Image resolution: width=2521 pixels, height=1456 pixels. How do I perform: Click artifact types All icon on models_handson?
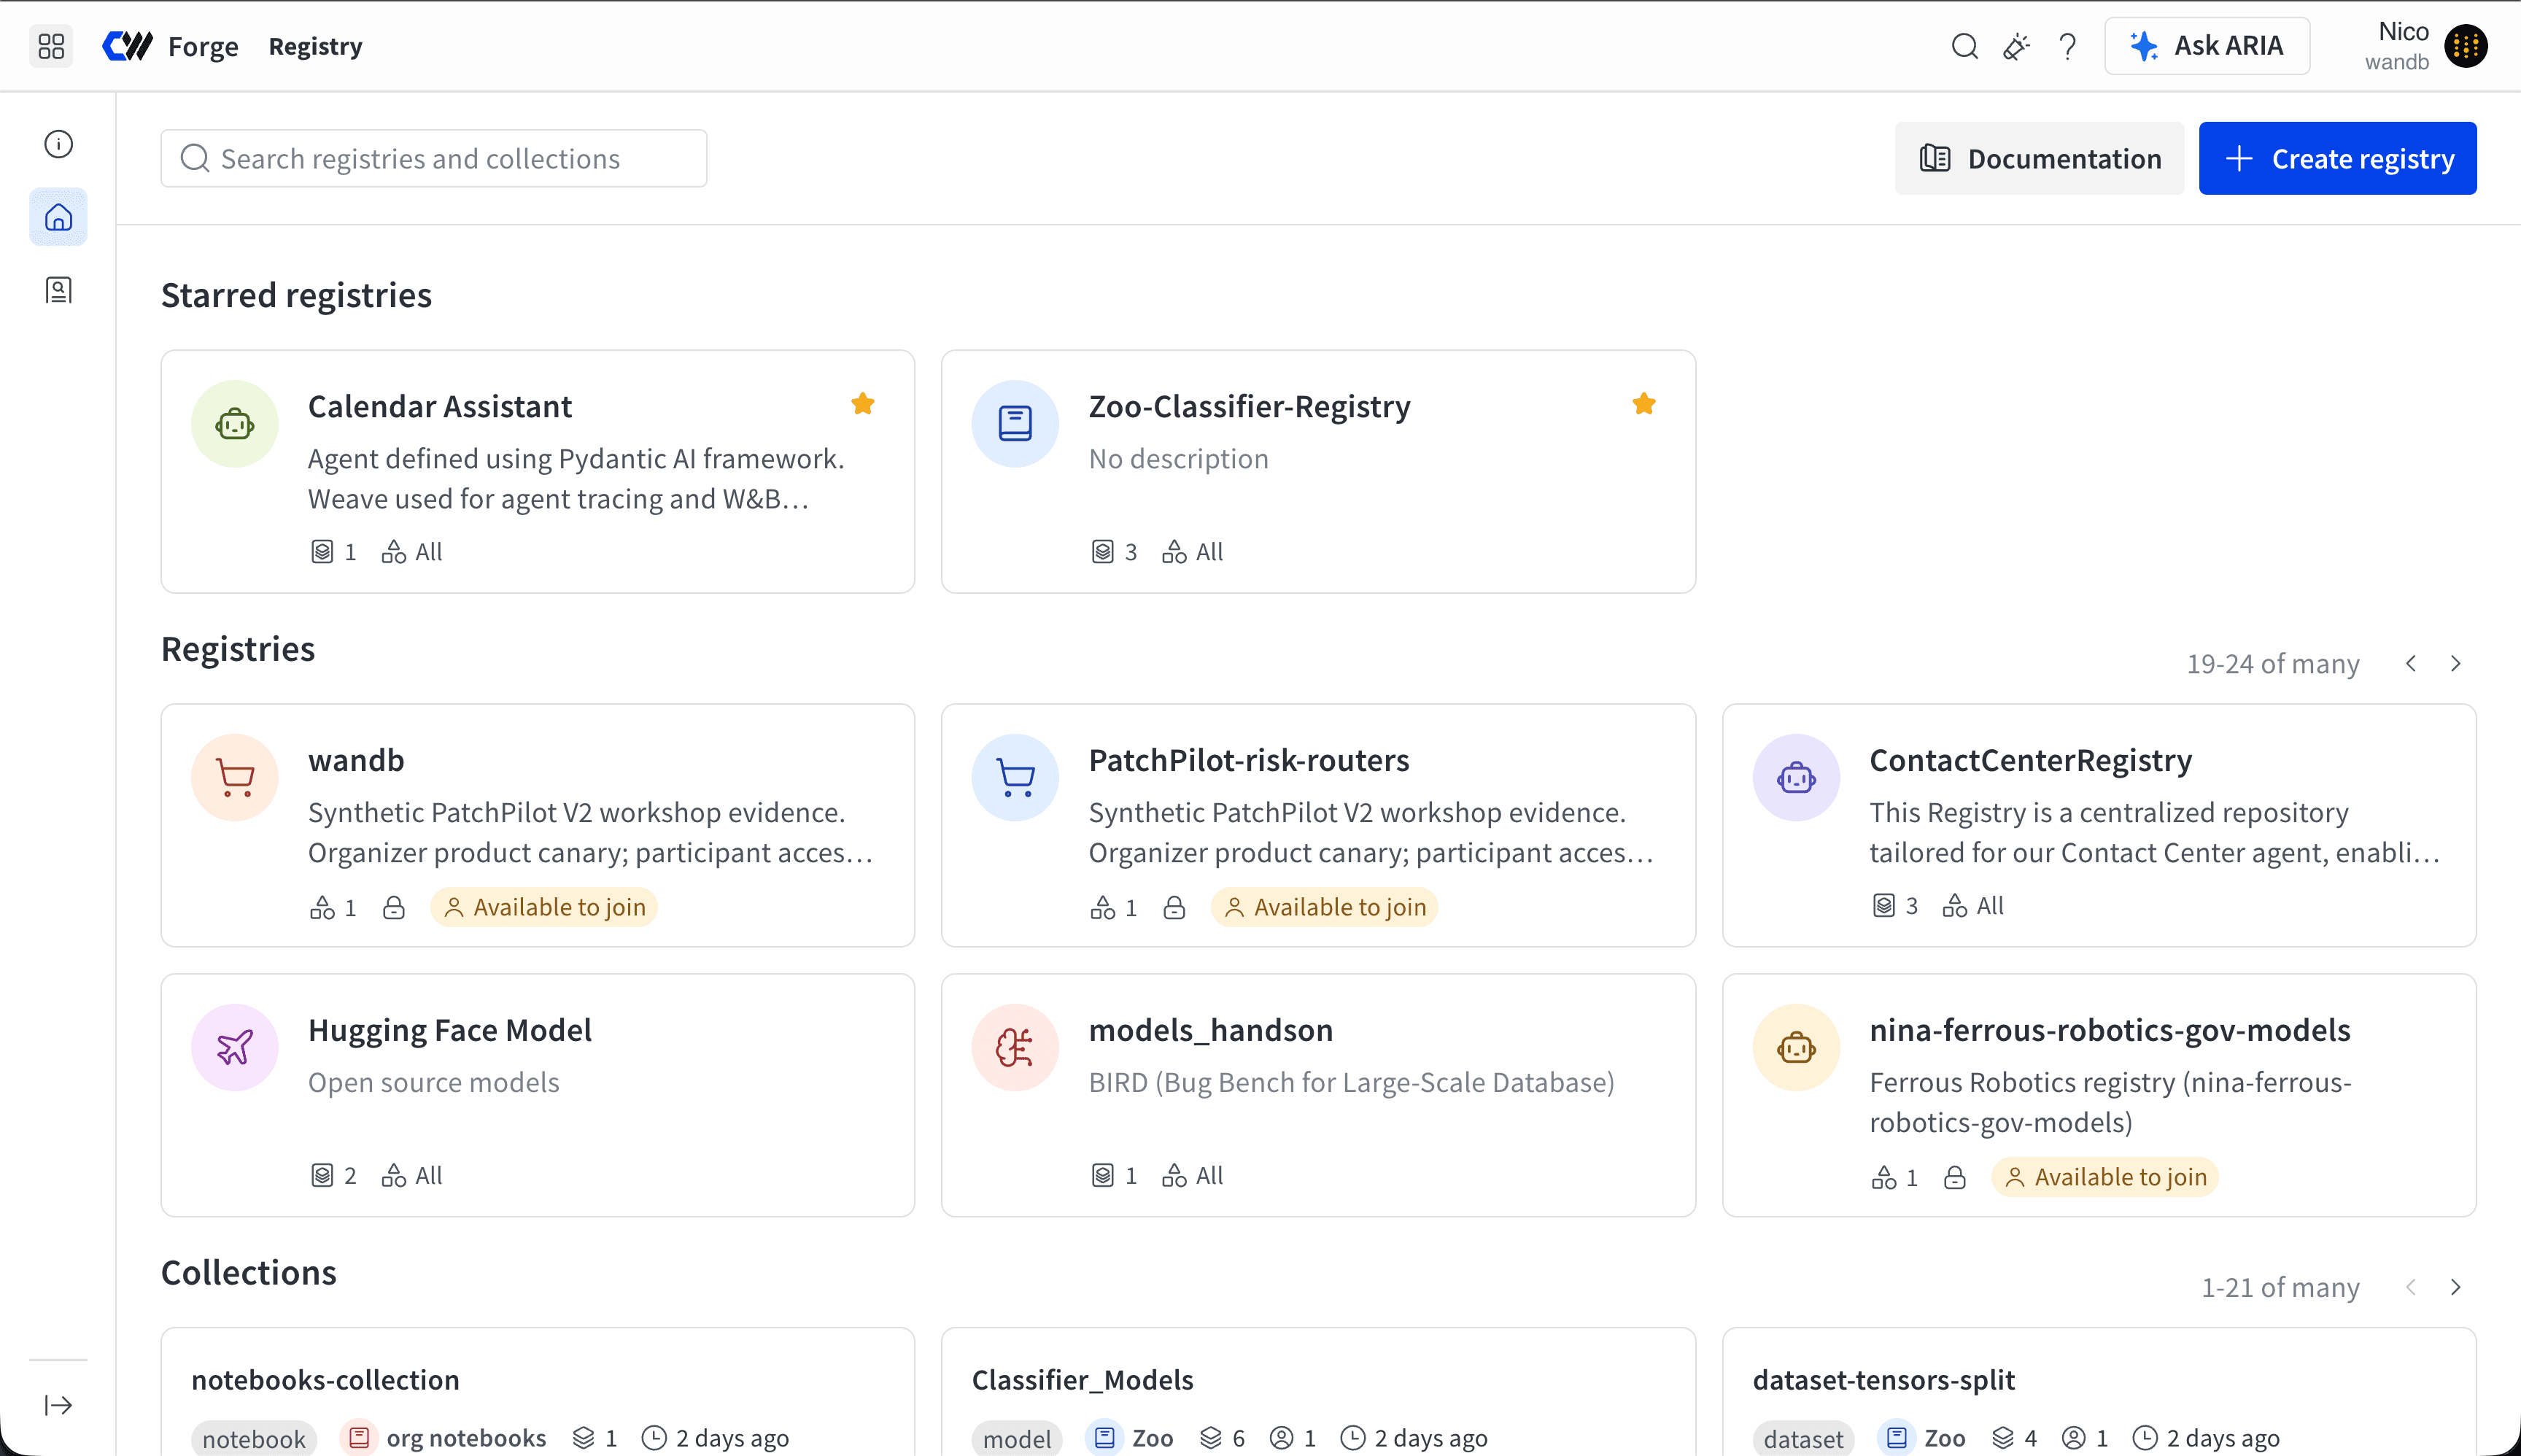coord(1174,1176)
